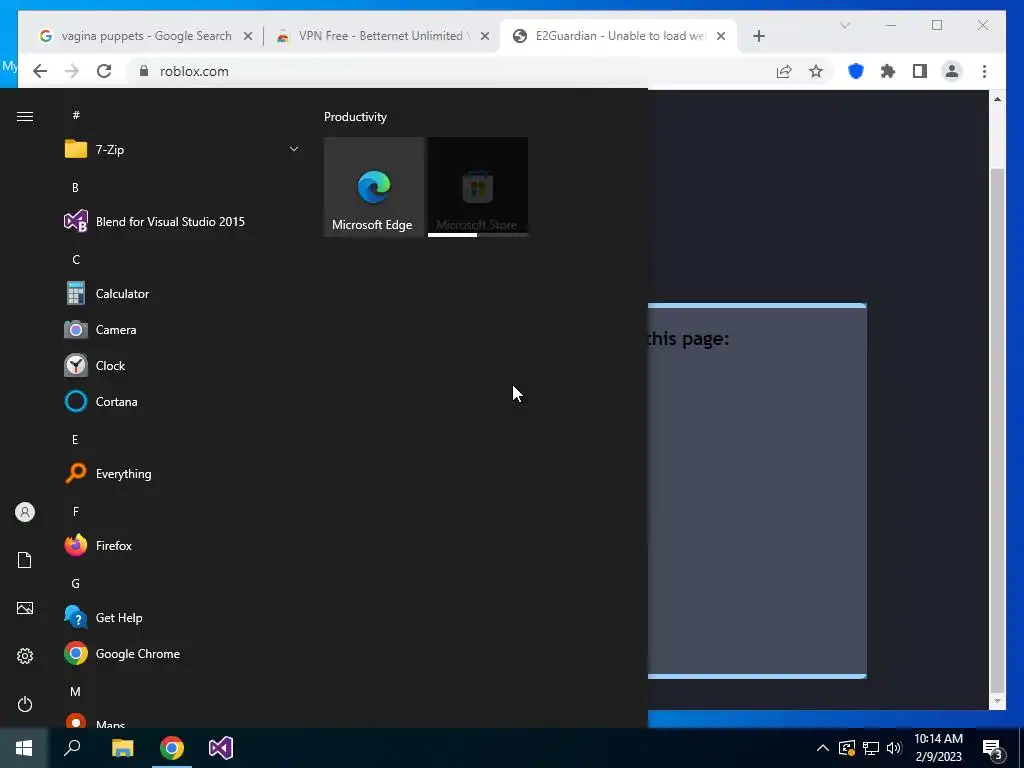
Task: Expand the Start menu hamburger button
Action: point(25,116)
